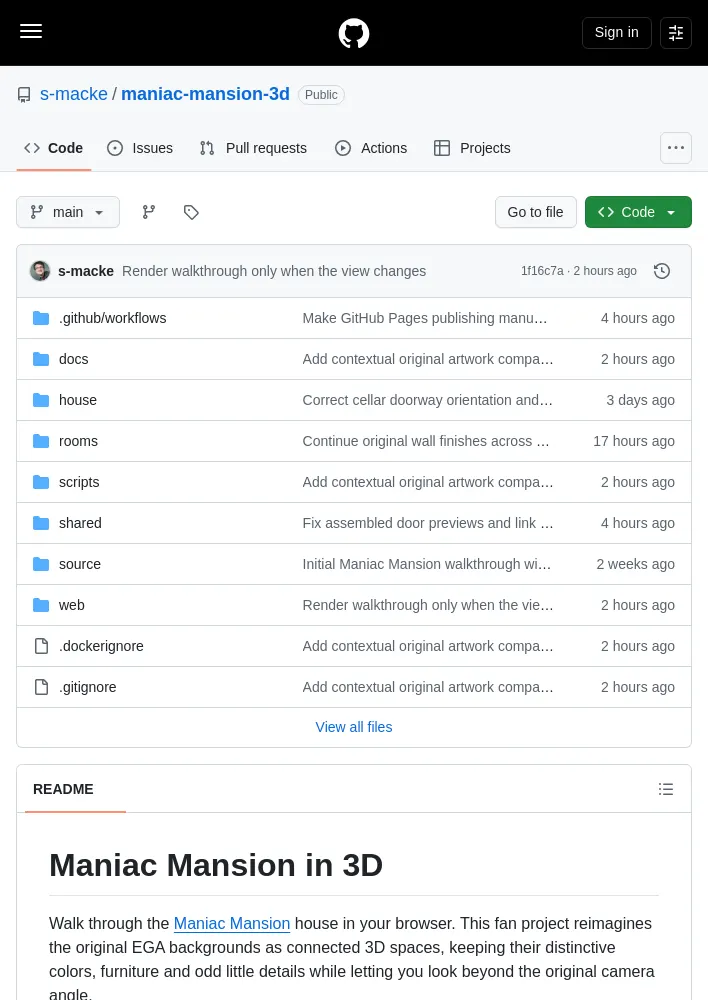Open the .gitignore file

[87, 687]
